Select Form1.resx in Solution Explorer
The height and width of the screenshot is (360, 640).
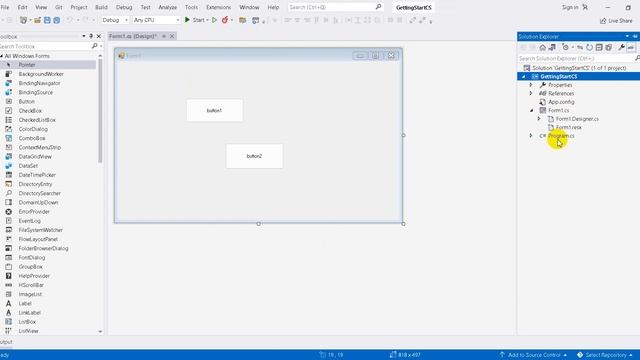pyautogui.click(x=569, y=127)
